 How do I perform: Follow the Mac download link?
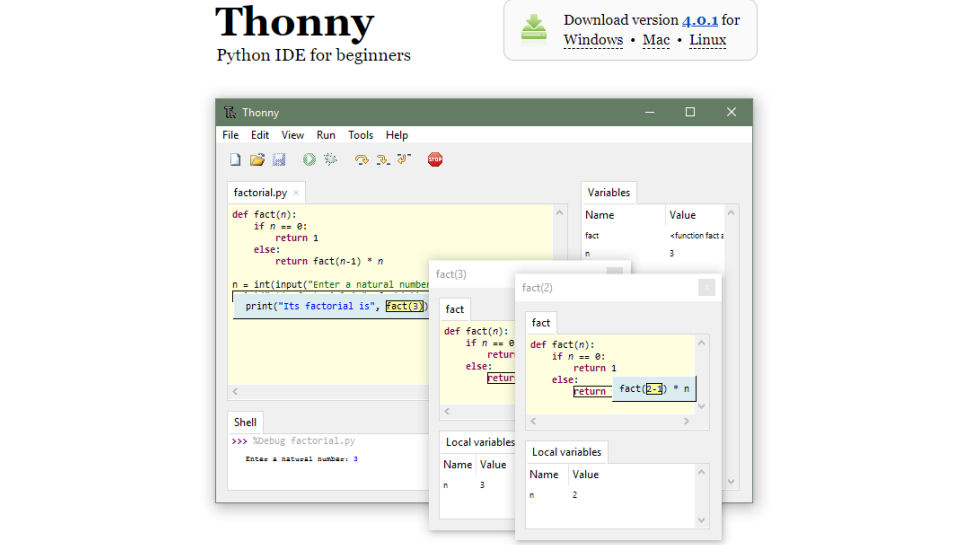coord(656,40)
